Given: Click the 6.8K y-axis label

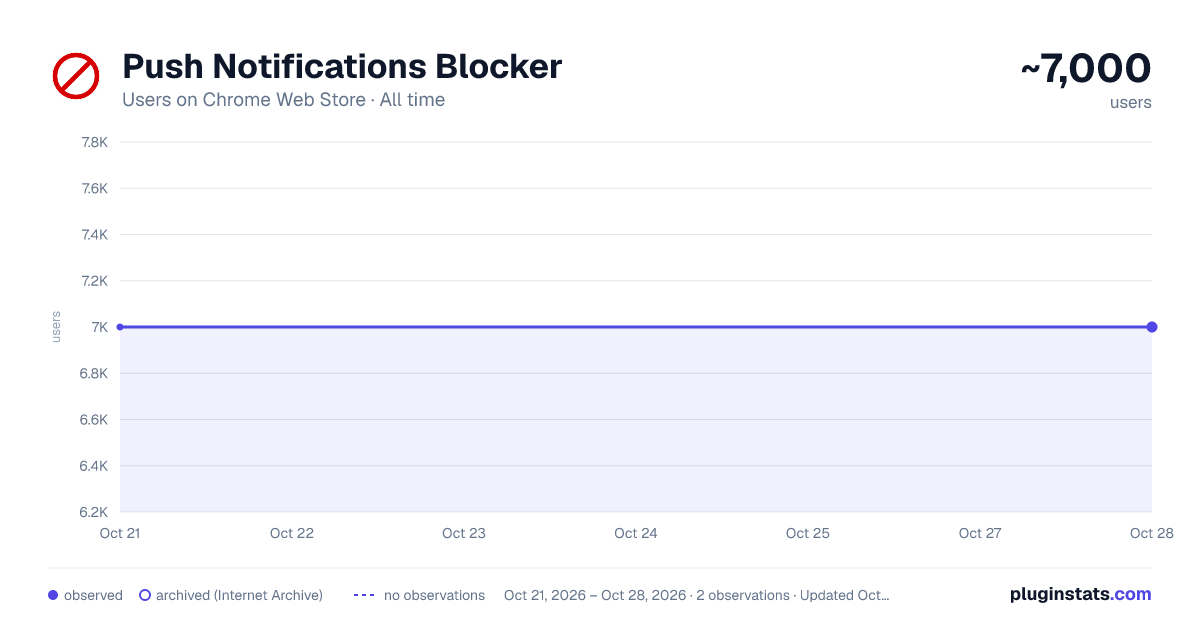Looking at the screenshot, I should 94,373.
